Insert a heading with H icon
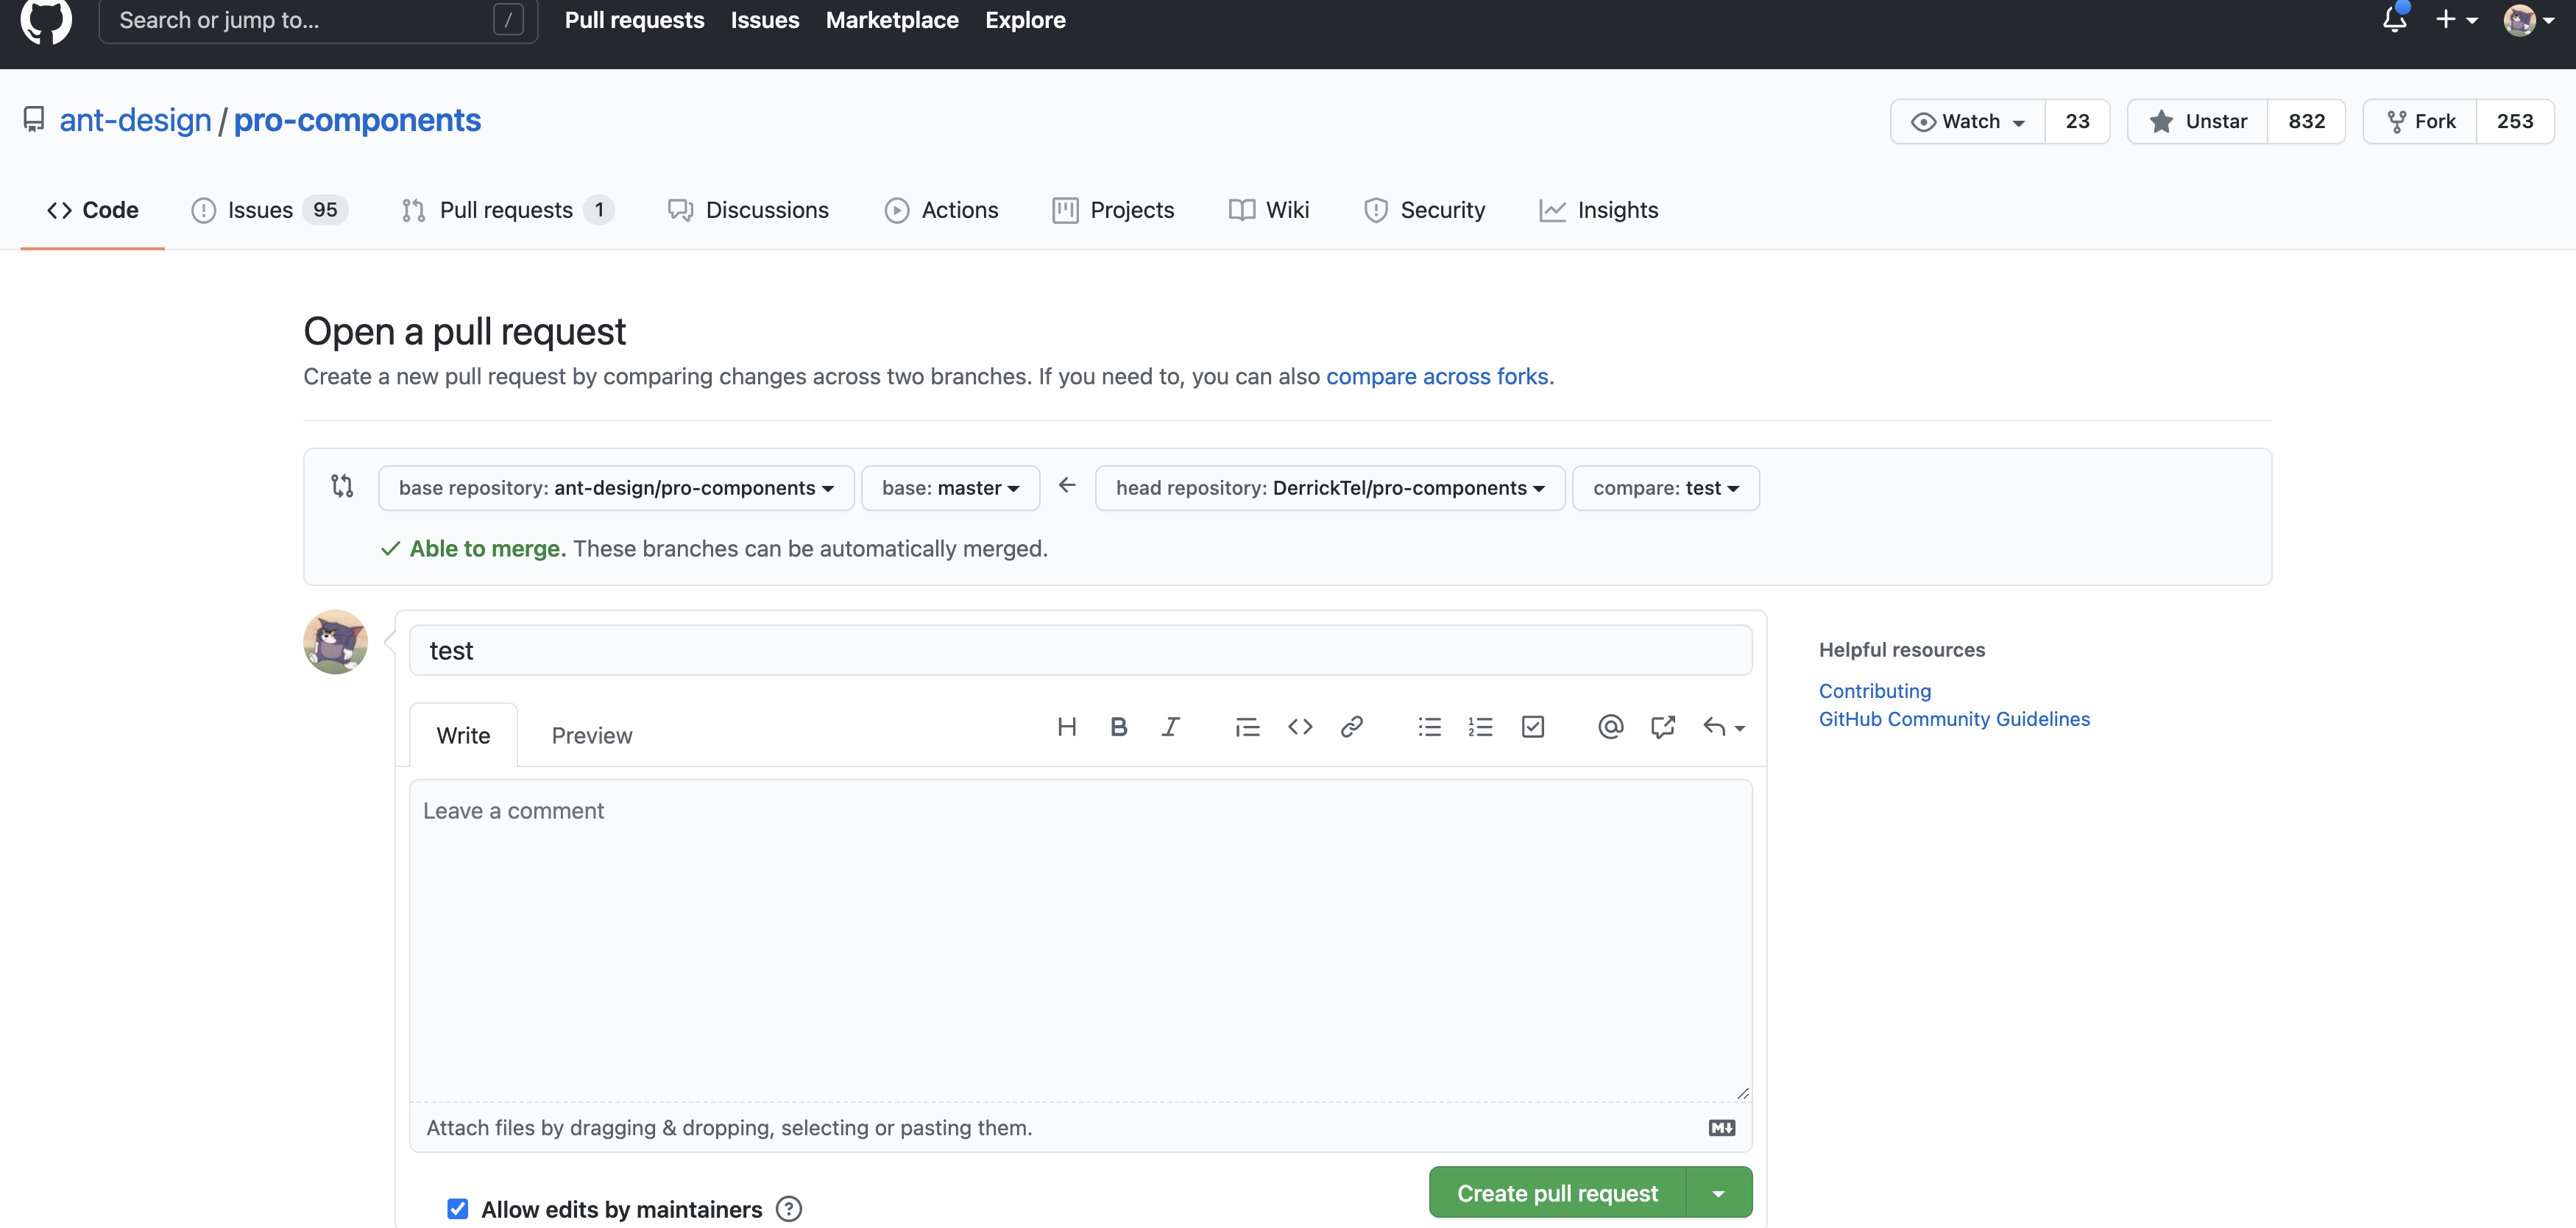The image size is (2576, 1228). pos(1066,727)
